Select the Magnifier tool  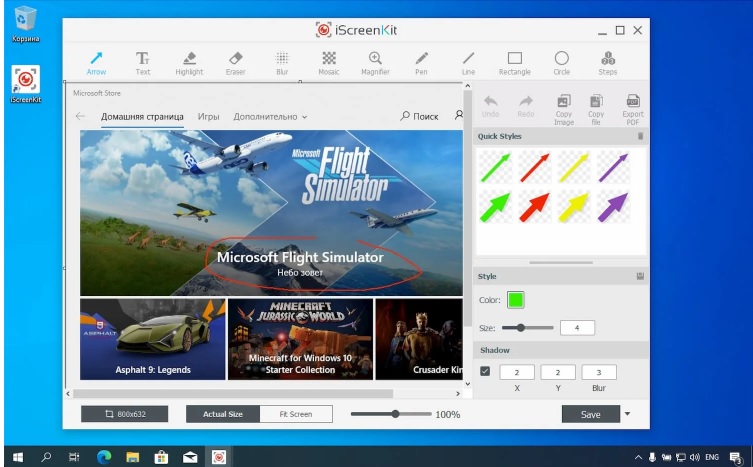375,62
